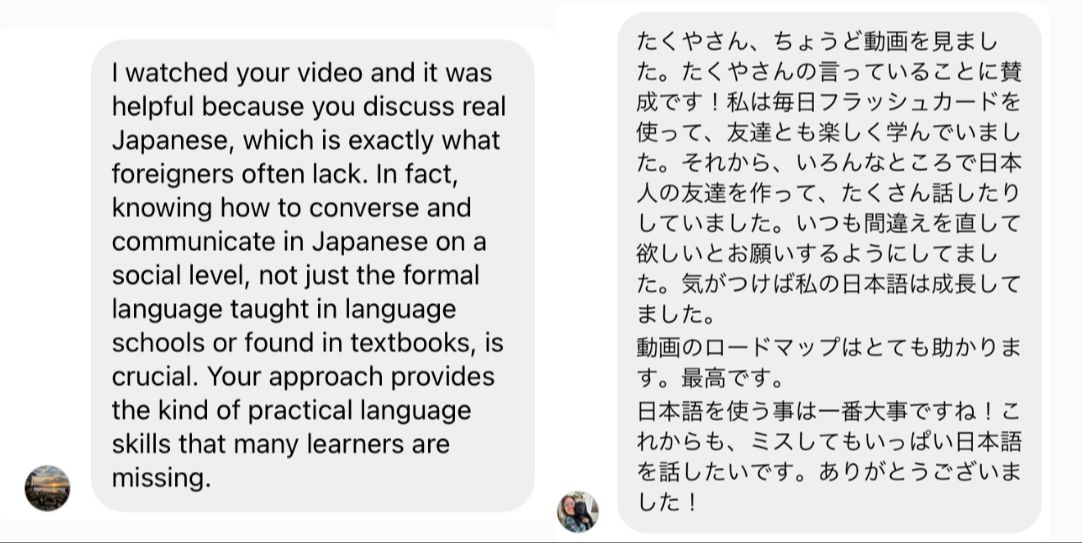Click the line 'schools or found in textbooks, is'

point(308,343)
